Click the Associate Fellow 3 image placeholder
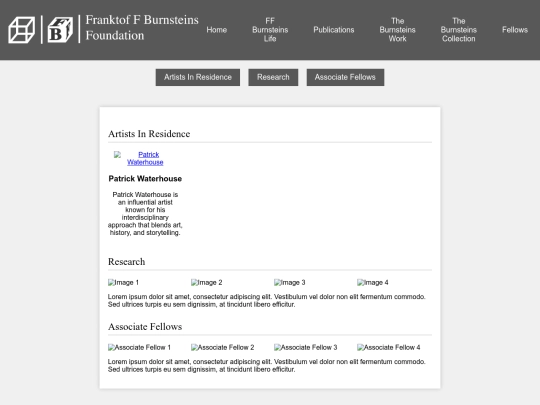The width and height of the screenshot is (540, 405). point(305,347)
